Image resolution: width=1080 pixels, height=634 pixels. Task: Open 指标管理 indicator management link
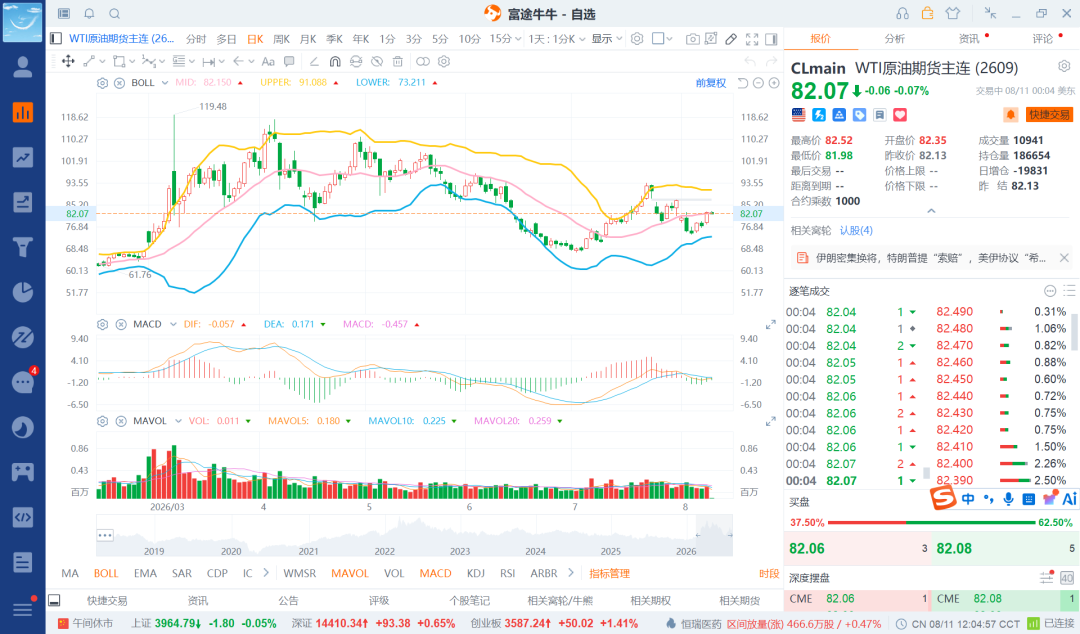(x=610, y=573)
